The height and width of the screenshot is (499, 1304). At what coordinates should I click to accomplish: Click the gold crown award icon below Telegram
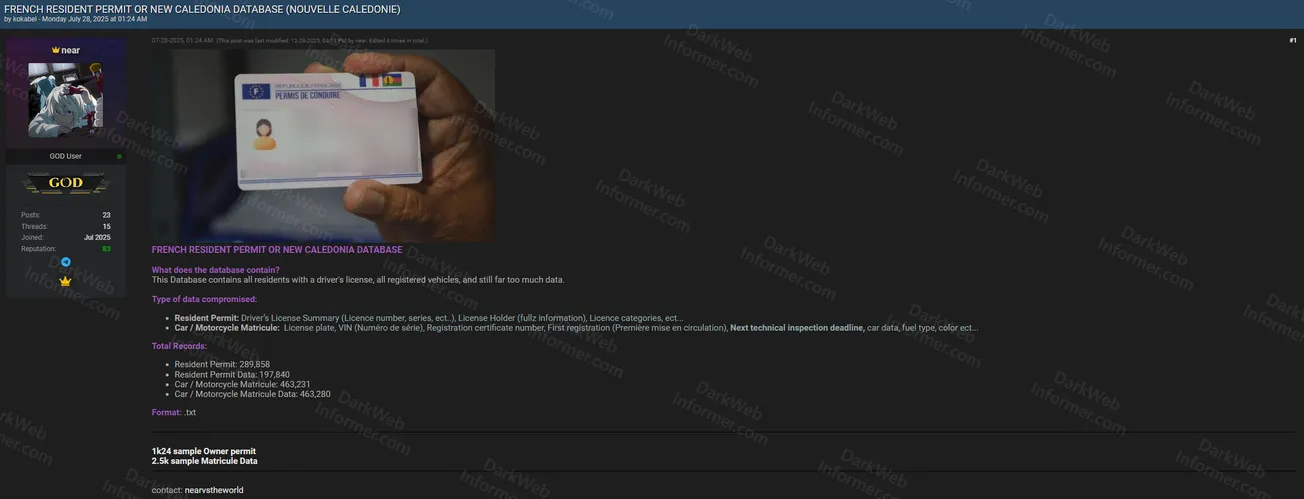click(x=66, y=282)
